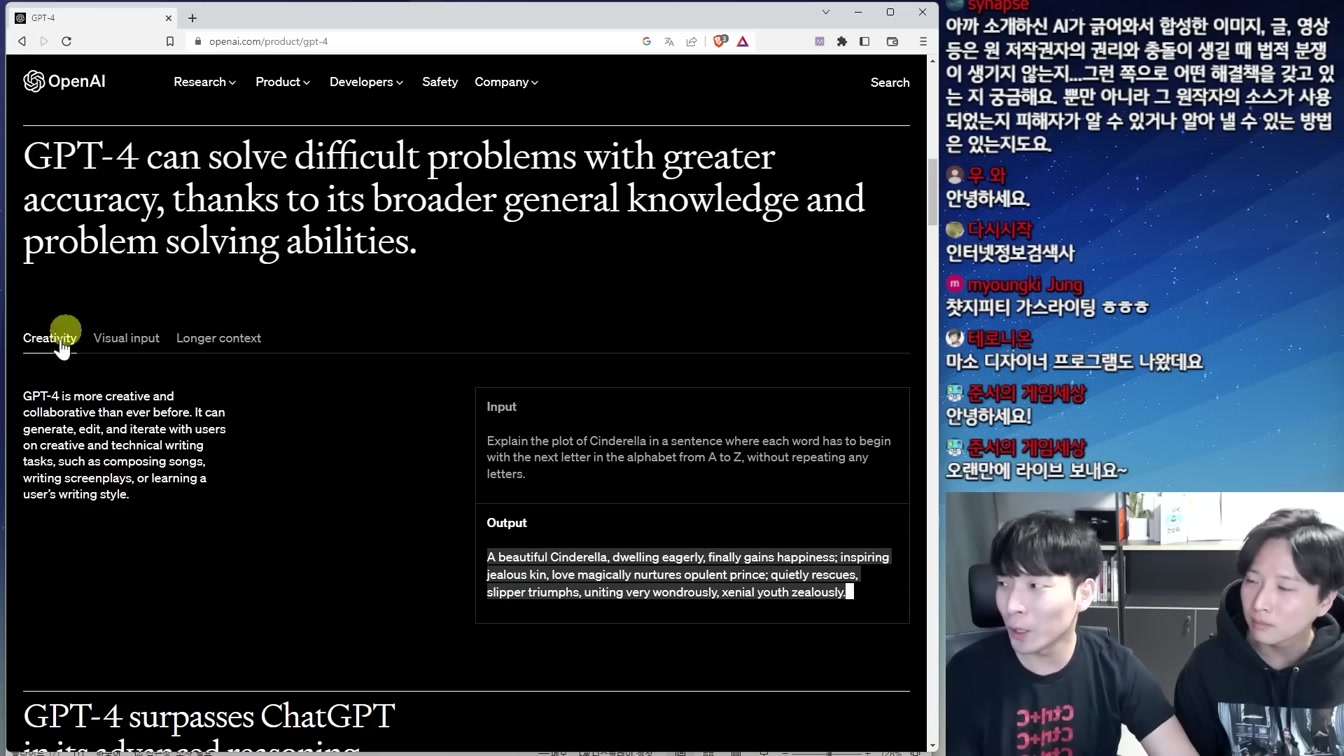Open a new tab with the plus button

click(192, 18)
